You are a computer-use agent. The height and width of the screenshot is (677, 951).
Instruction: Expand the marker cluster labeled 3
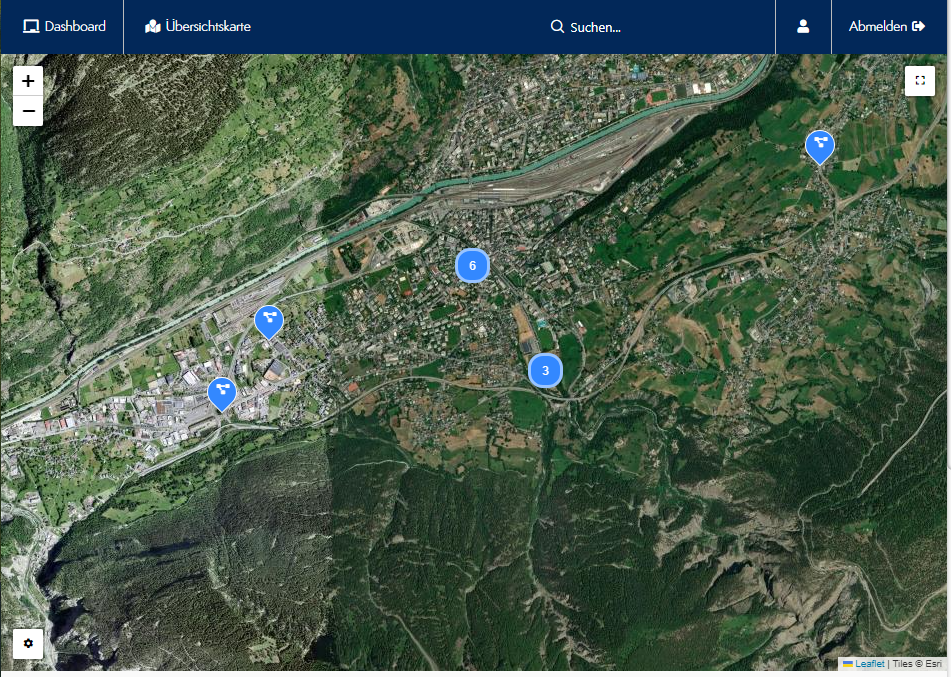[x=545, y=370]
